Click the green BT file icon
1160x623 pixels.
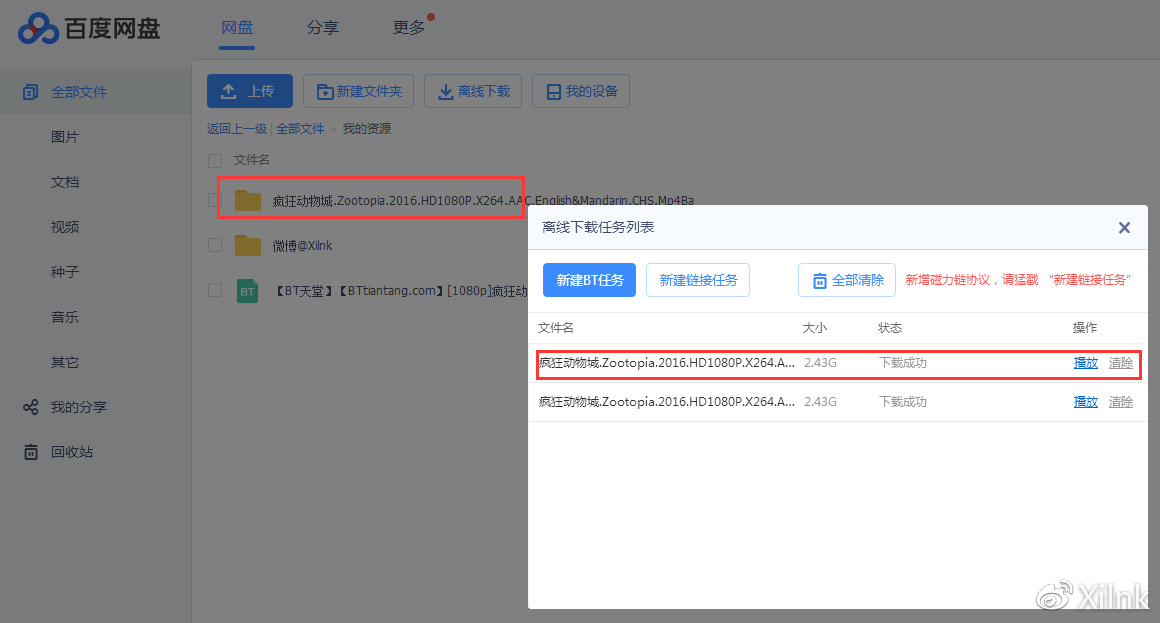pos(247,291)
